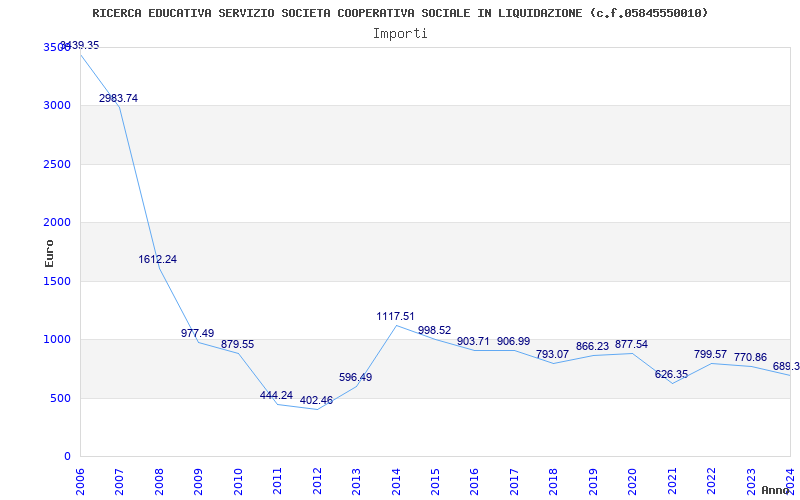Select the data value 626.35
Viewport: 800px width, 500px height.
(x=671, y=374)
